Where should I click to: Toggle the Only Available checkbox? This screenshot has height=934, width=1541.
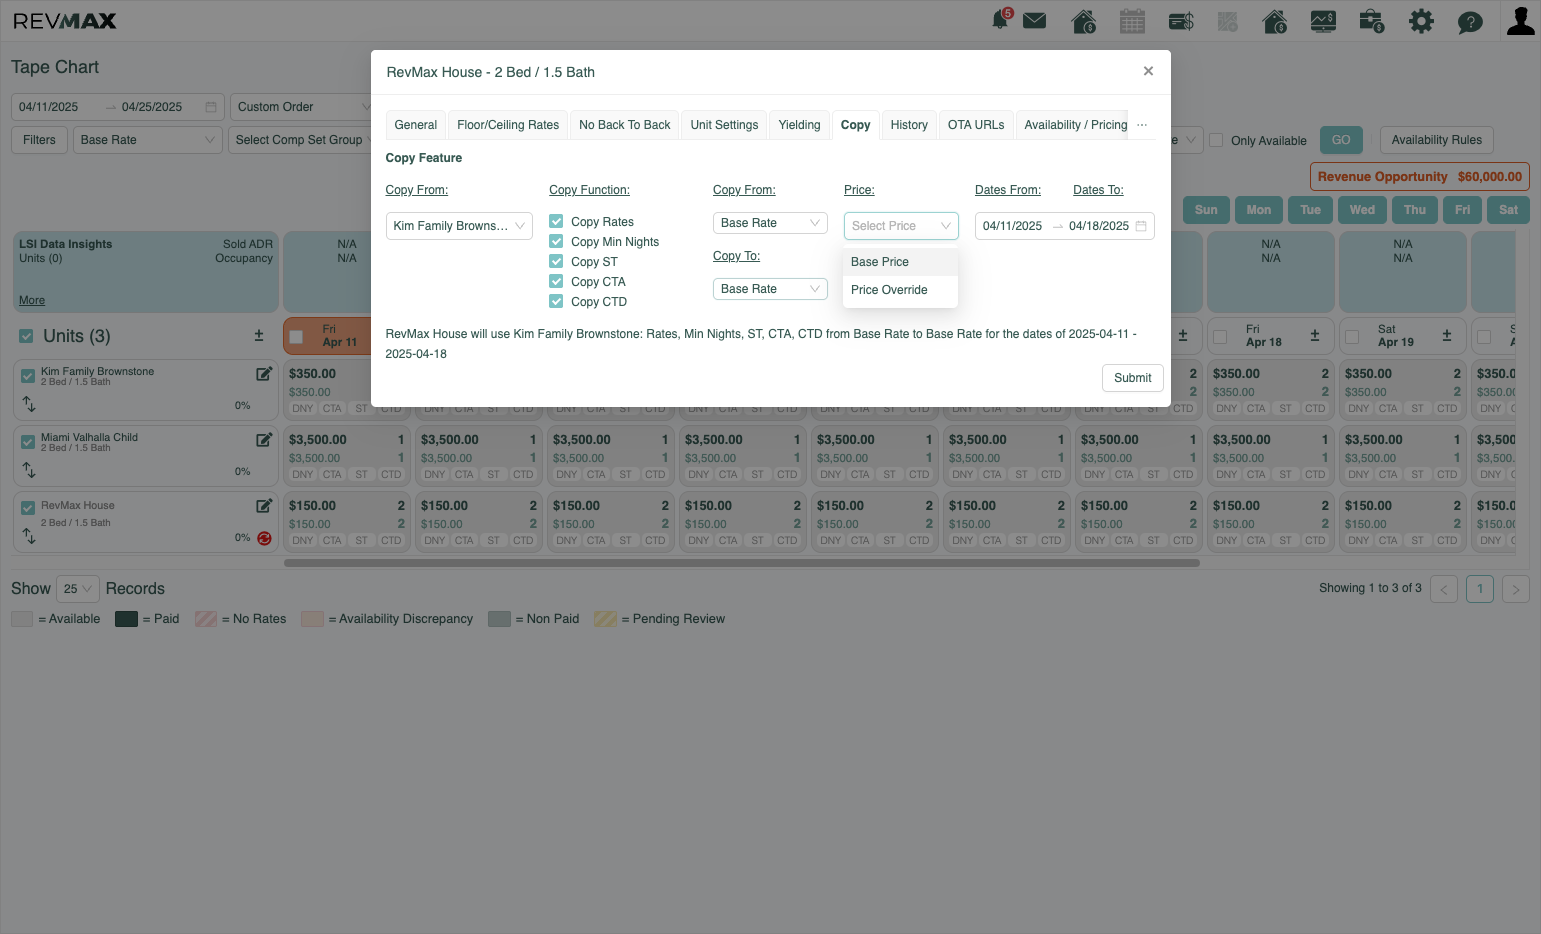coord(1216,140)
